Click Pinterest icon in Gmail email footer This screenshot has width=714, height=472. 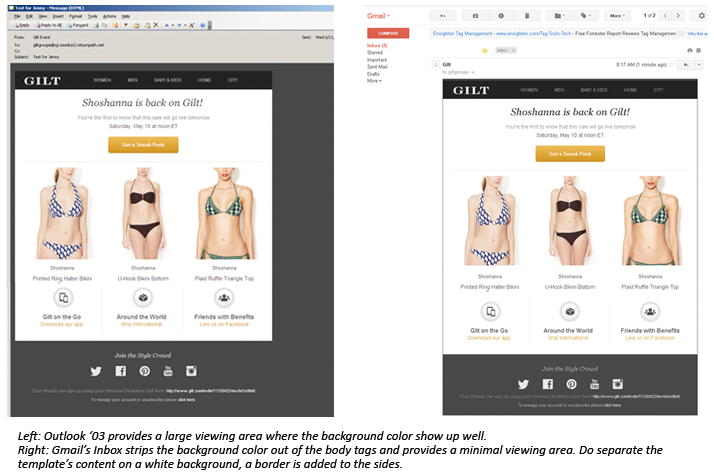click(571, 384)
